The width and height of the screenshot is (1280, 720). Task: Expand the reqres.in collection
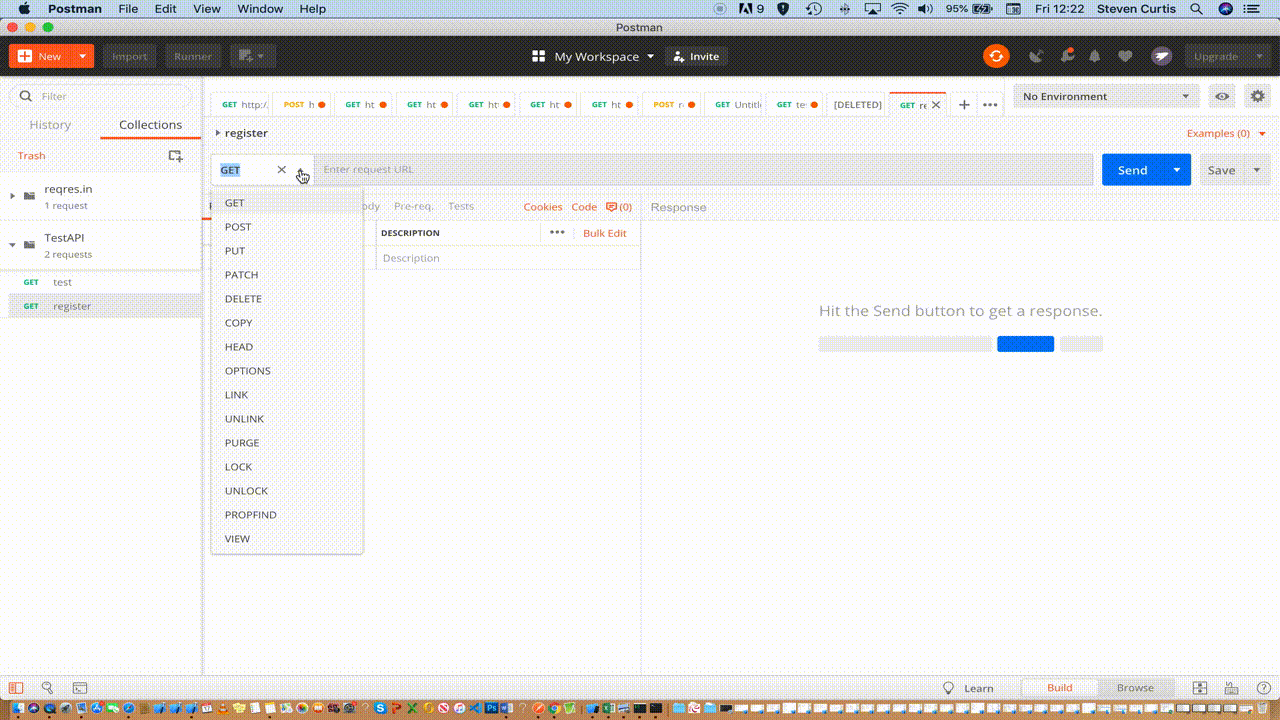(x=13, y=196)
